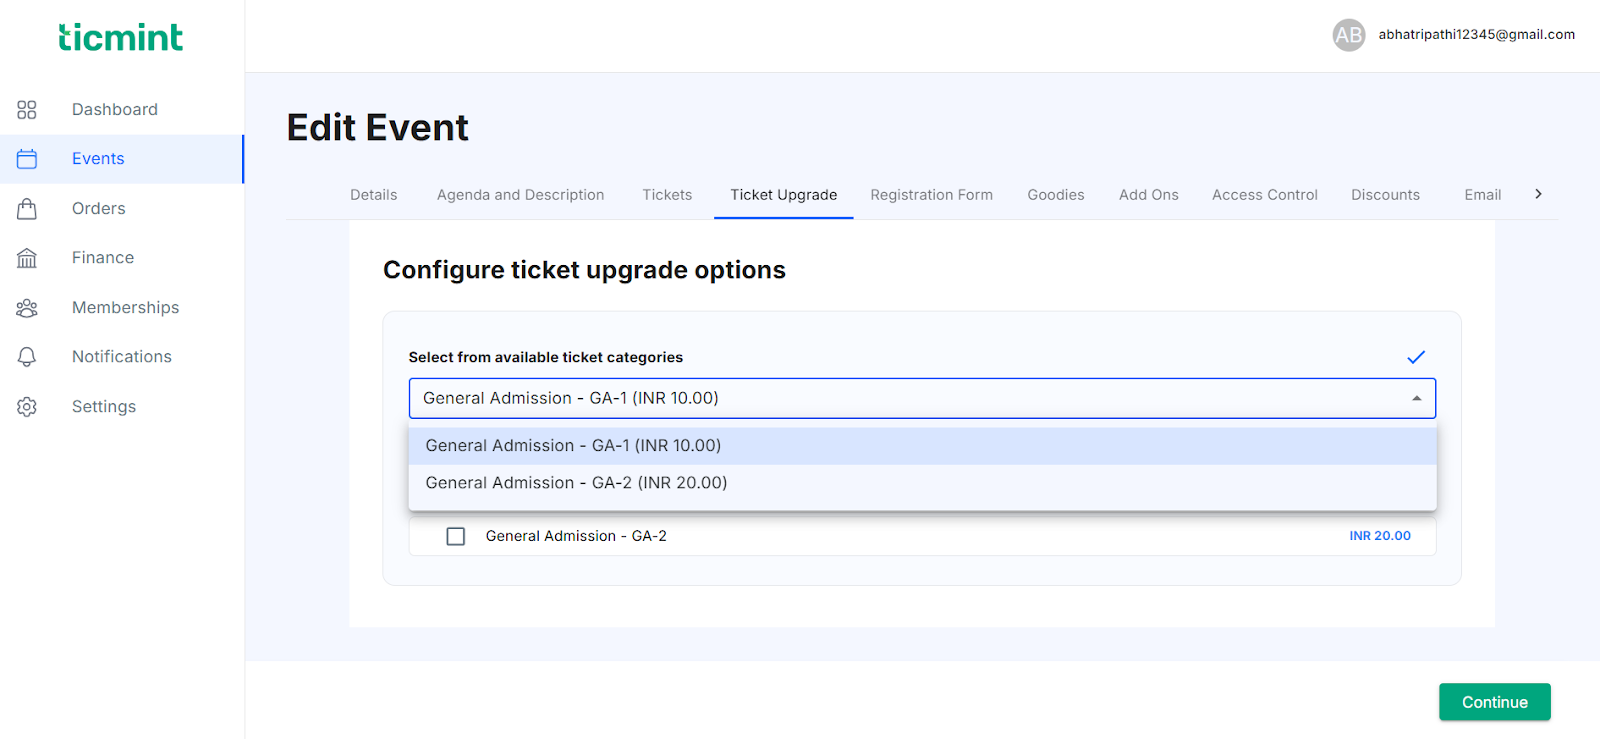Select GA-2 (INR 20.00) dropdown option
Screen dimensions: 1600x739
click(x=576, y=483)
